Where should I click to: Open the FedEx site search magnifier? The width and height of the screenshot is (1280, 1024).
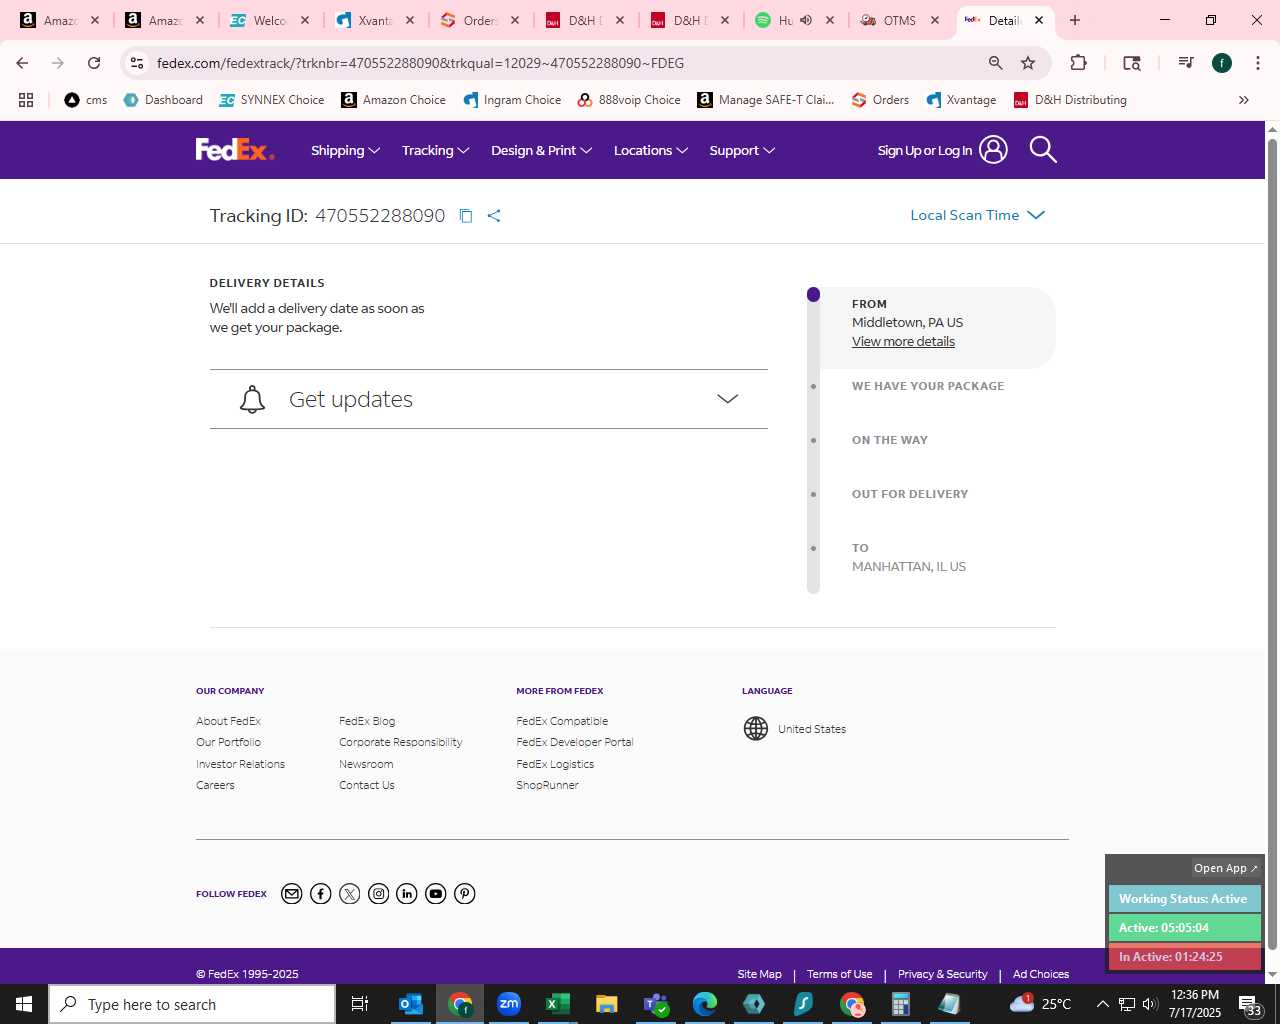click(1042, 150)
